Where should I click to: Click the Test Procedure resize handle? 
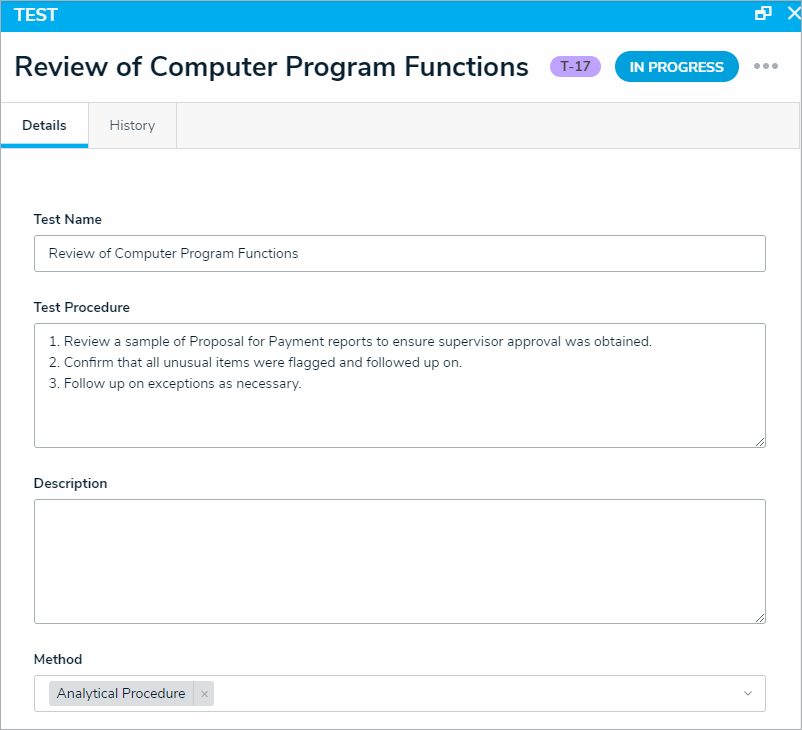point(760,440)
